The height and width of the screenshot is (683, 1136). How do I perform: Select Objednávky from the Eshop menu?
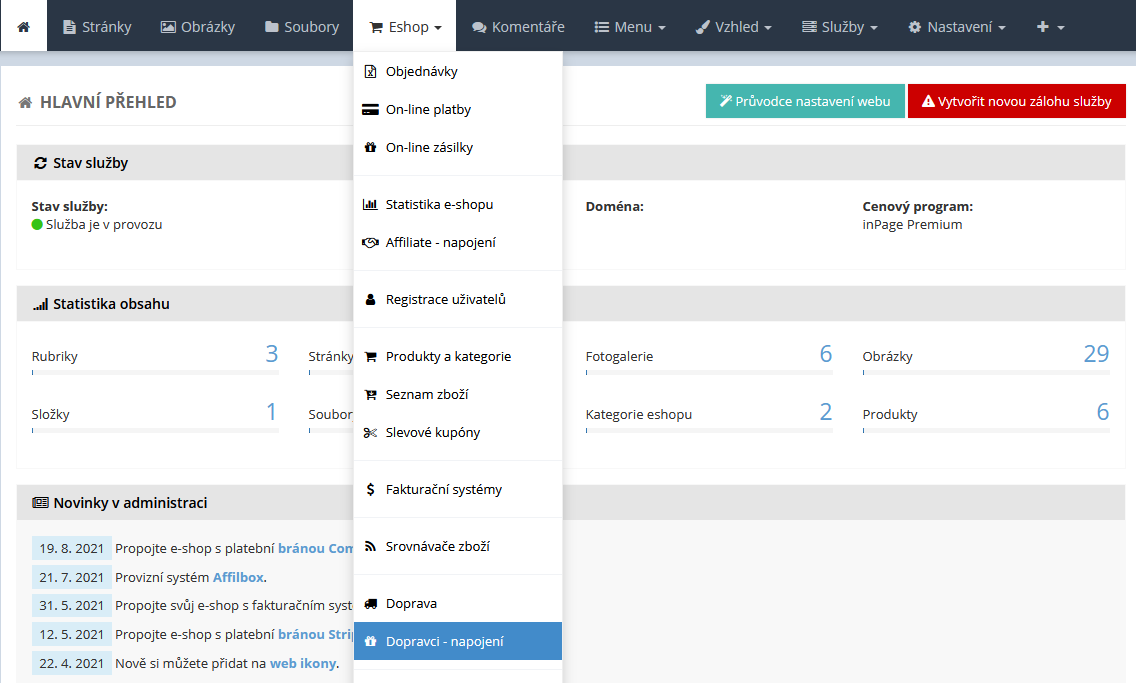point(421,72)
